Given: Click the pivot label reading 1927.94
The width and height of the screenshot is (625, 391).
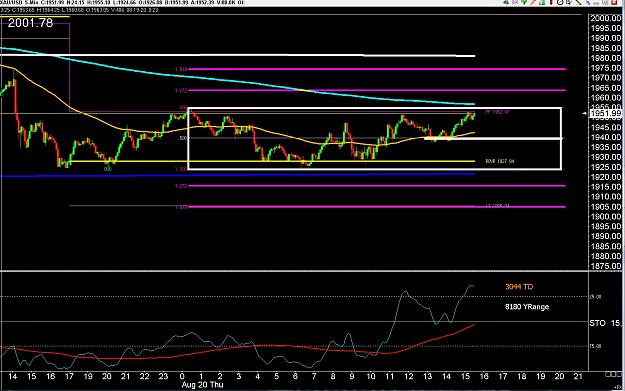Looking at the screenshot, I should tap(500, 161).
